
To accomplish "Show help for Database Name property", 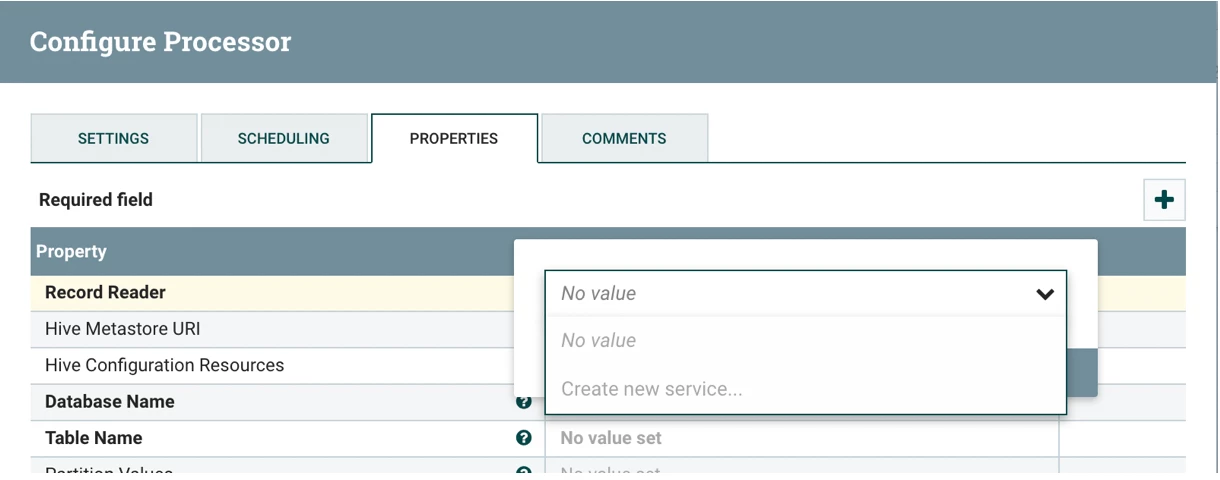I will coord(523,402).
